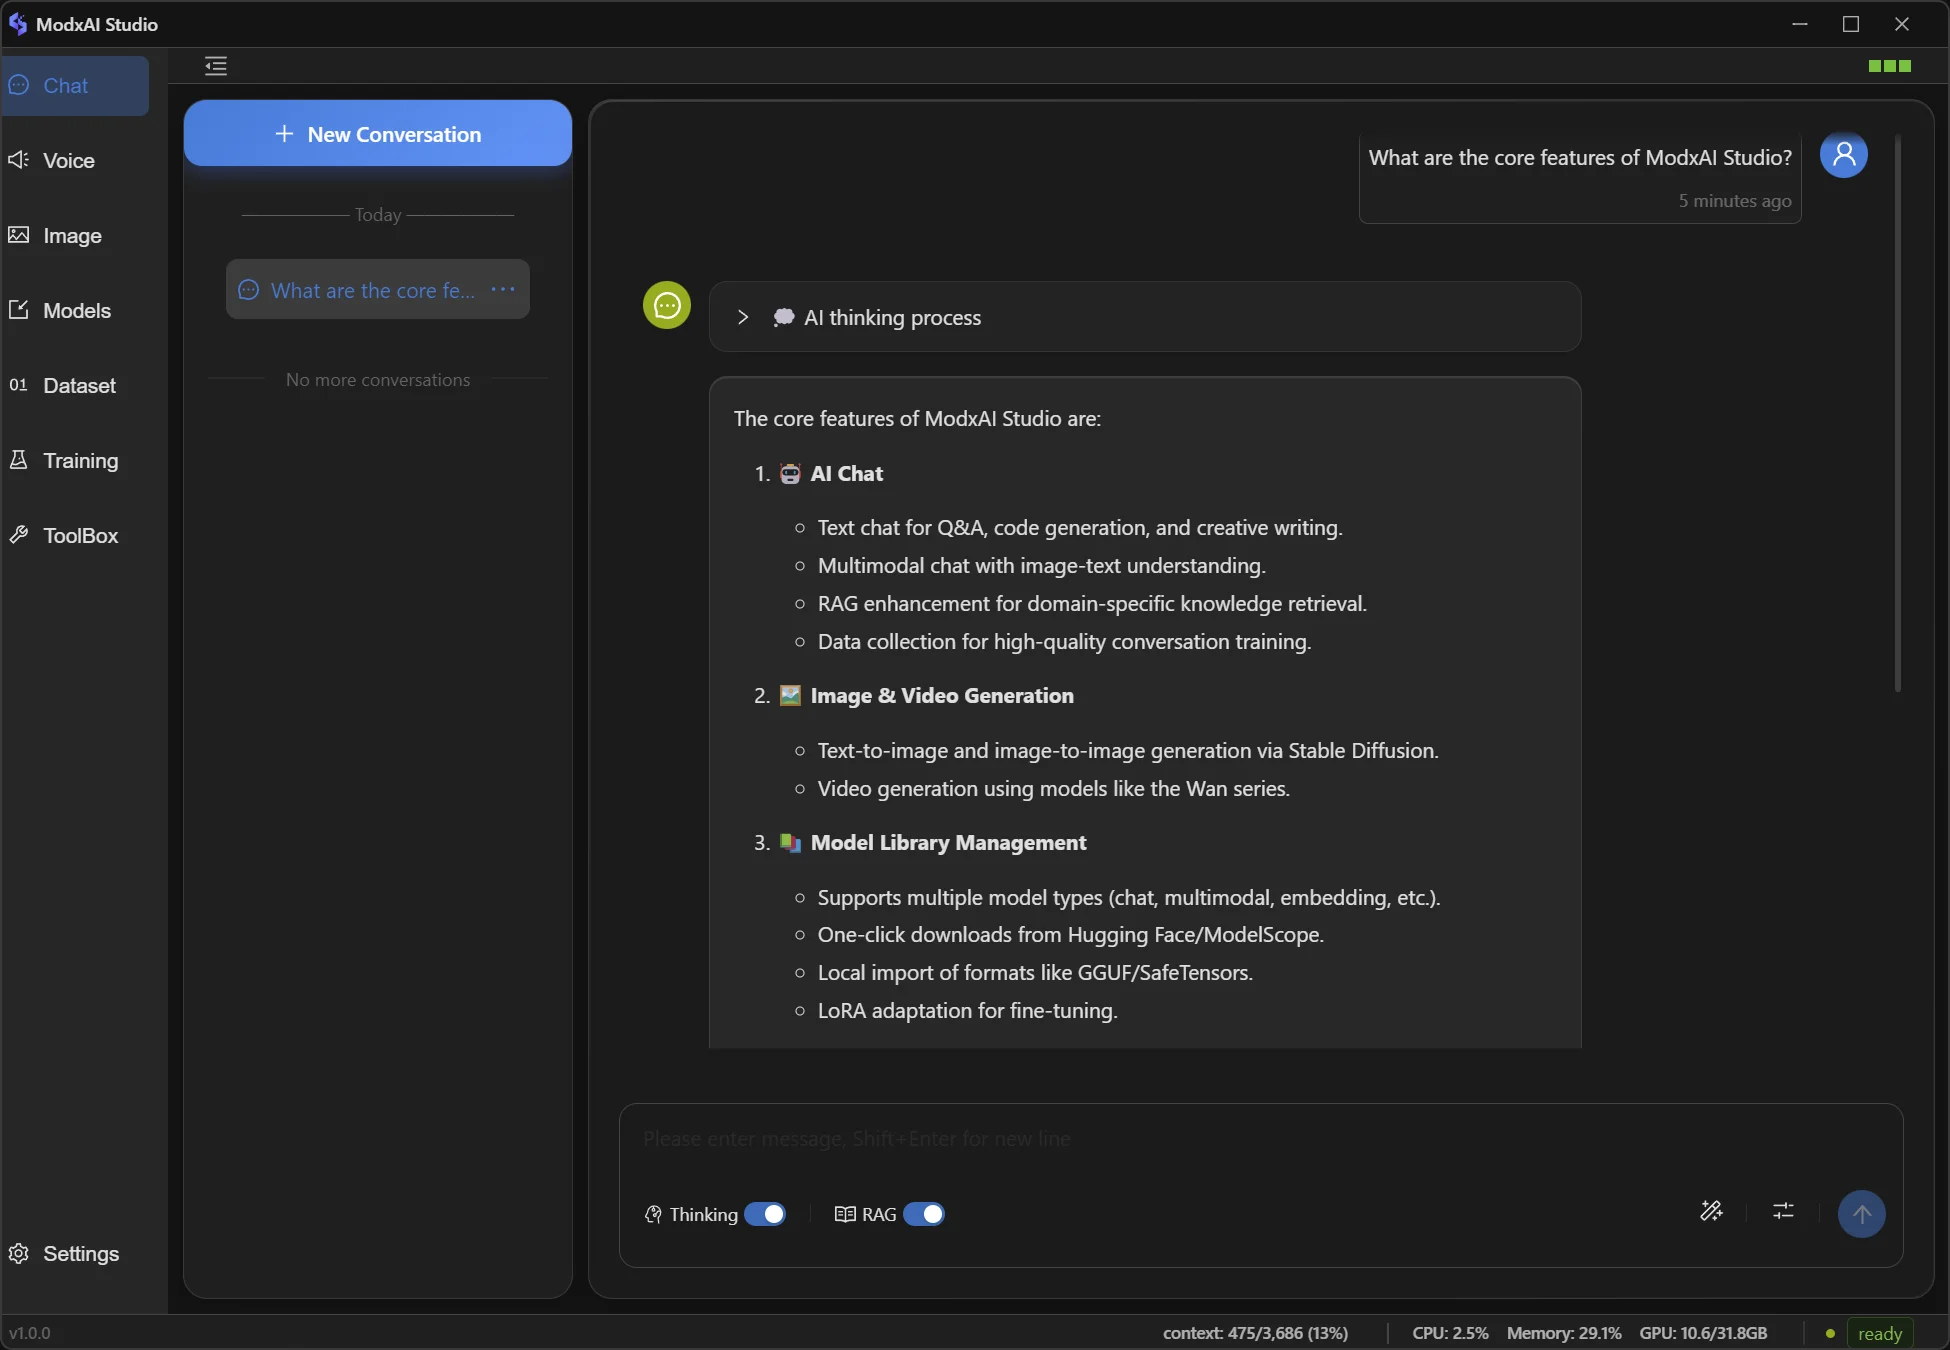
Task: Open chat parameter sliders icon
Action: coord(1783,1212)
